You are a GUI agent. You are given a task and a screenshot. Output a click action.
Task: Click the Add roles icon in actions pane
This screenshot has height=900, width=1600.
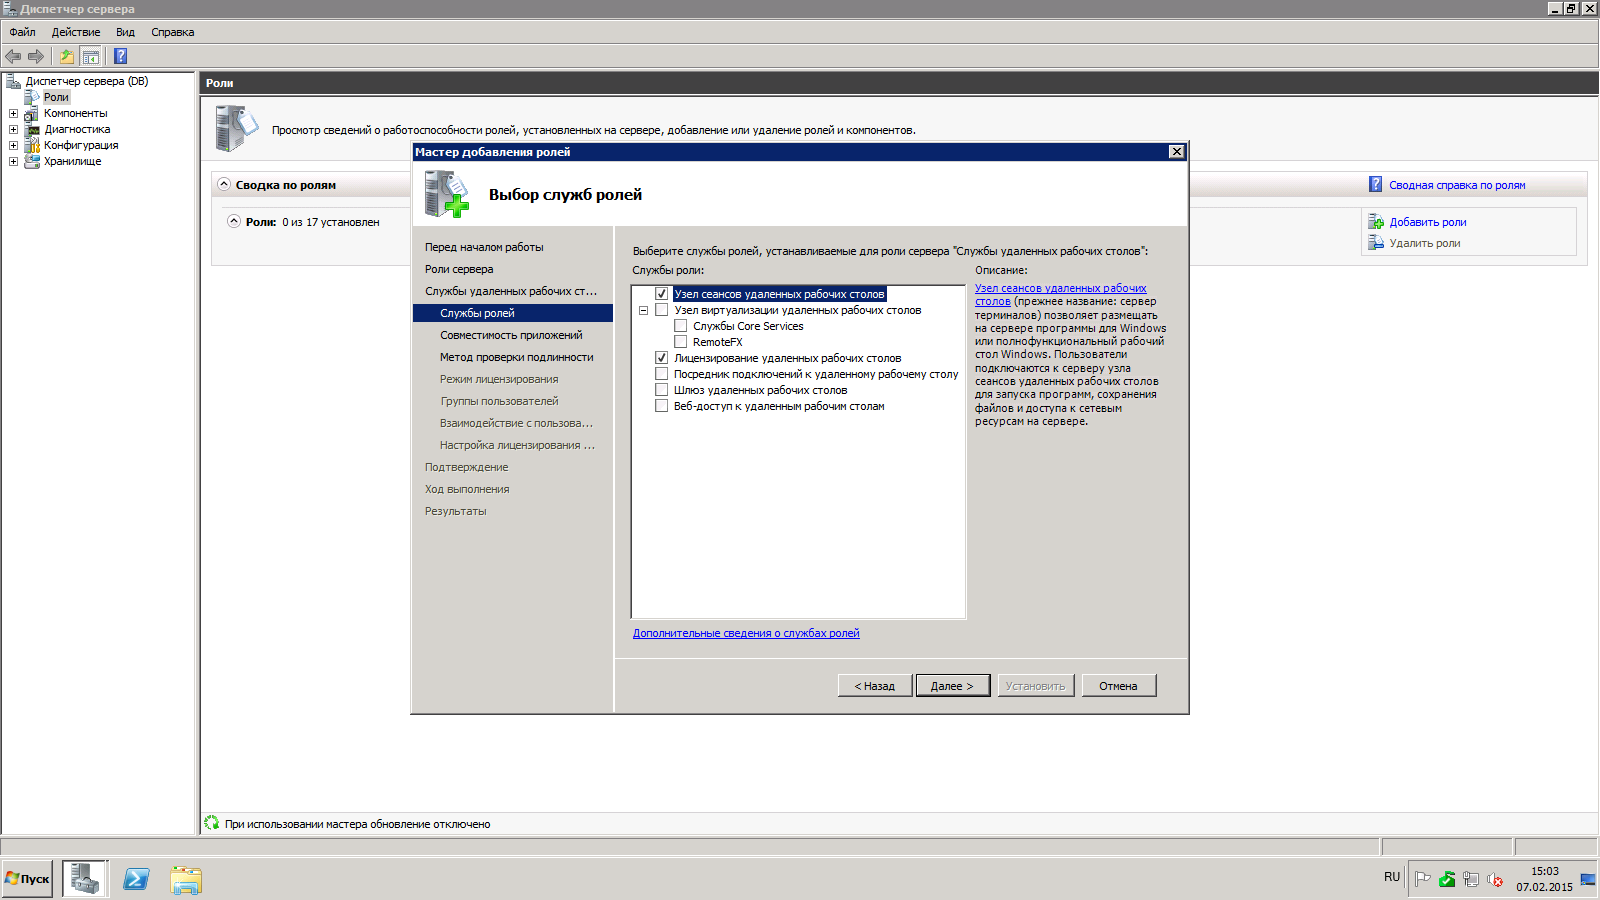pos(1376,222)
